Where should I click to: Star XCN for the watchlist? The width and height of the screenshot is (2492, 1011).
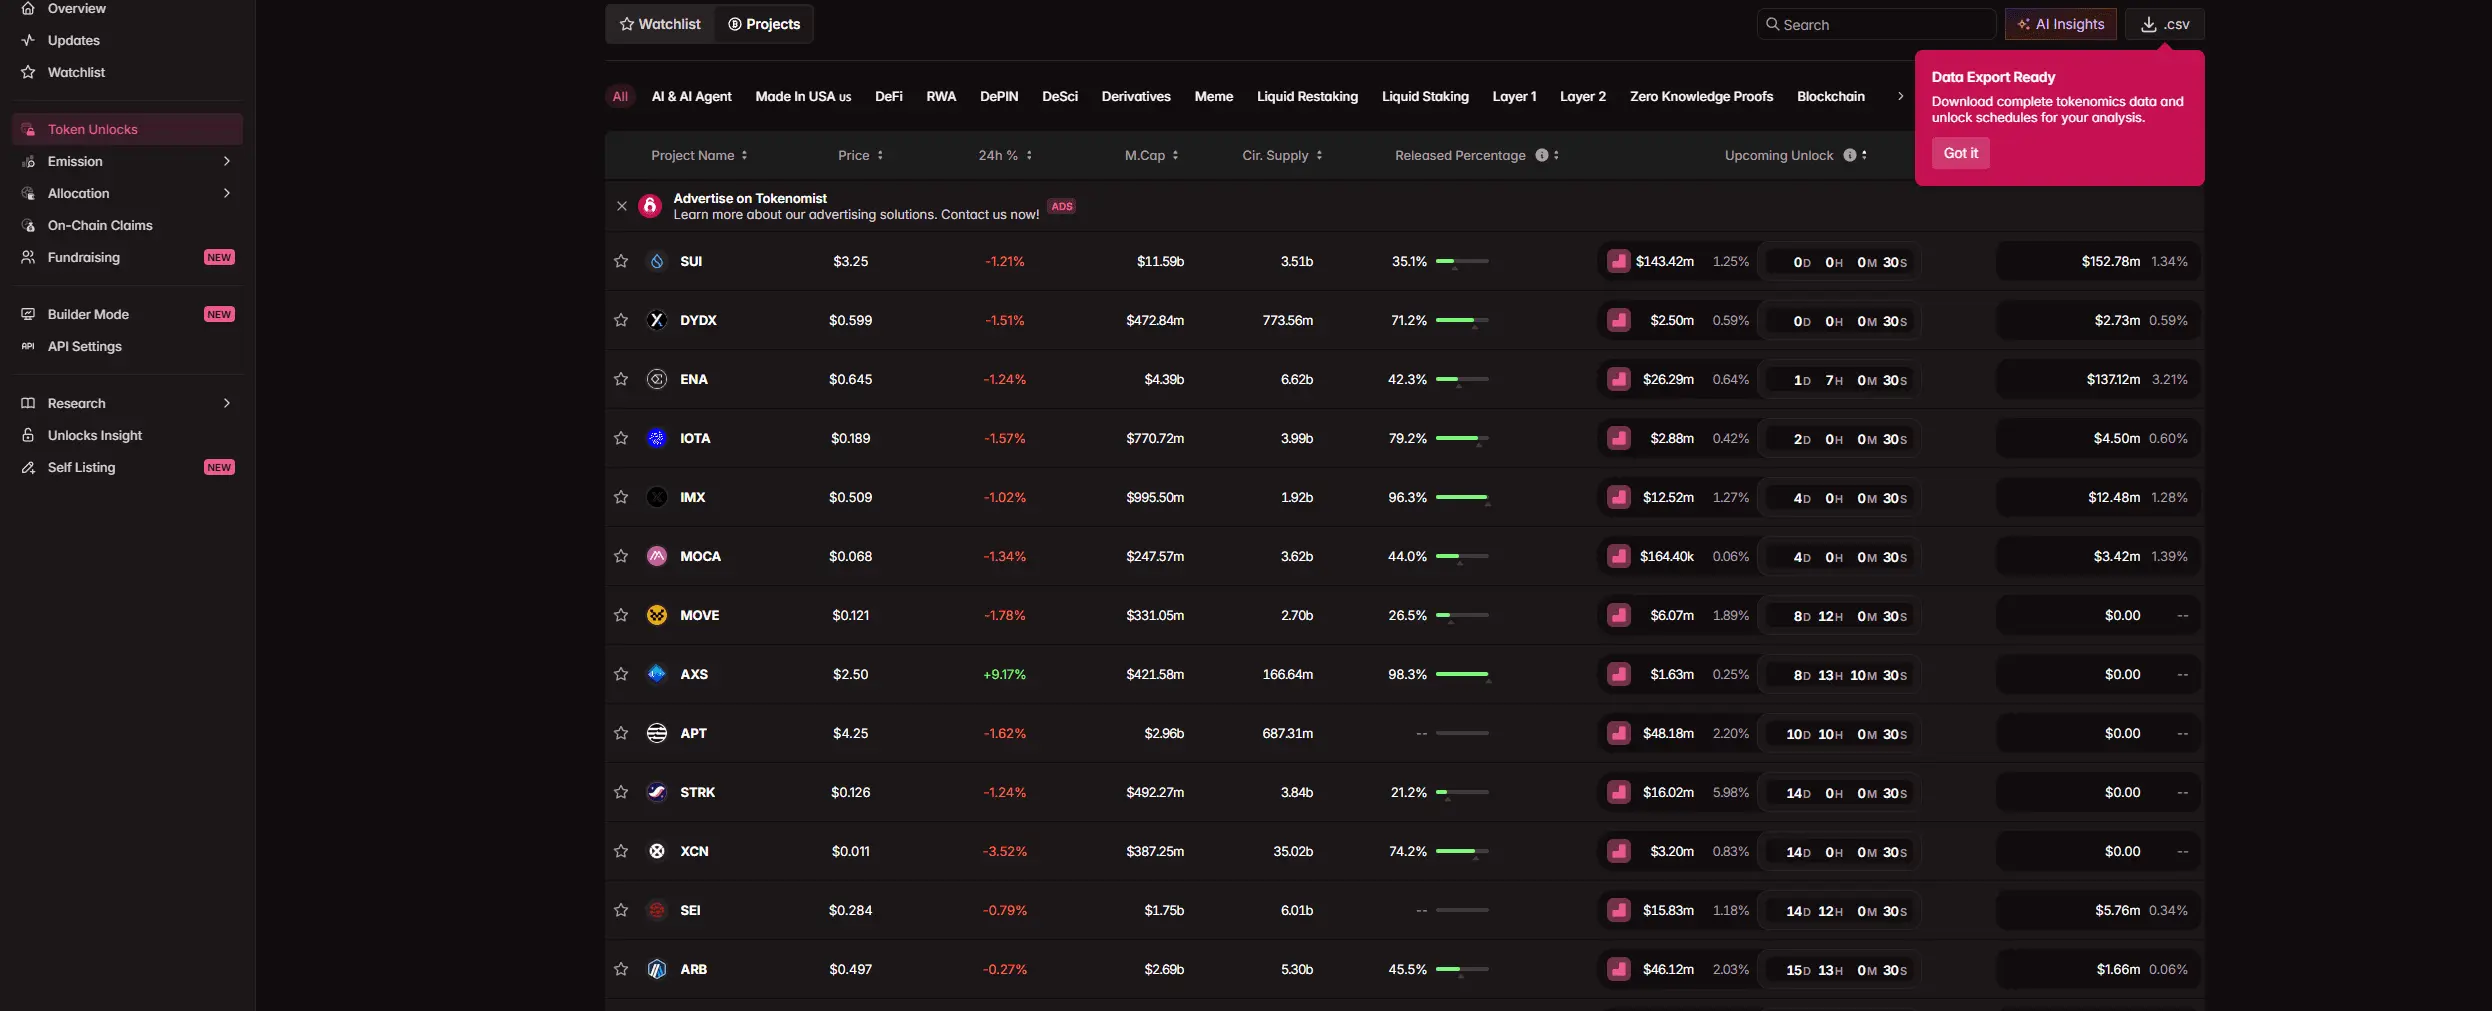point(621,851)
